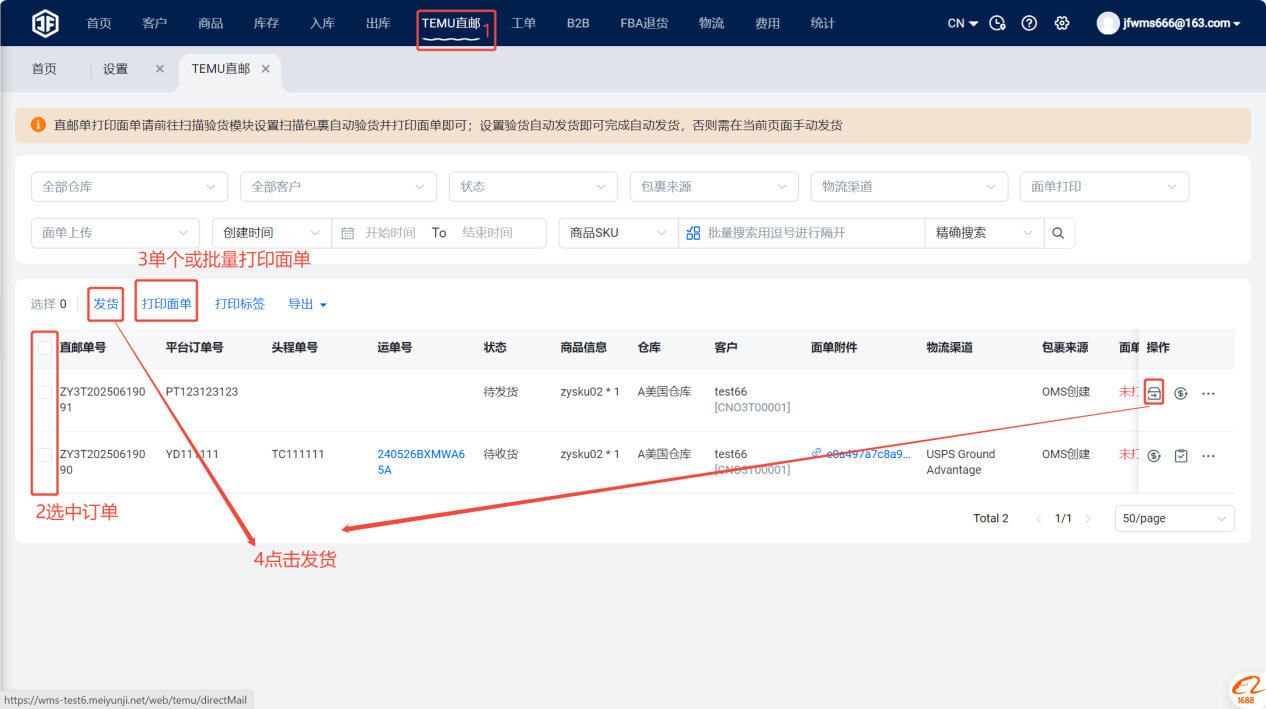
Task: Open the 全部仓库 dropdown
Action: pyautogui.click(x=129, y=187)
